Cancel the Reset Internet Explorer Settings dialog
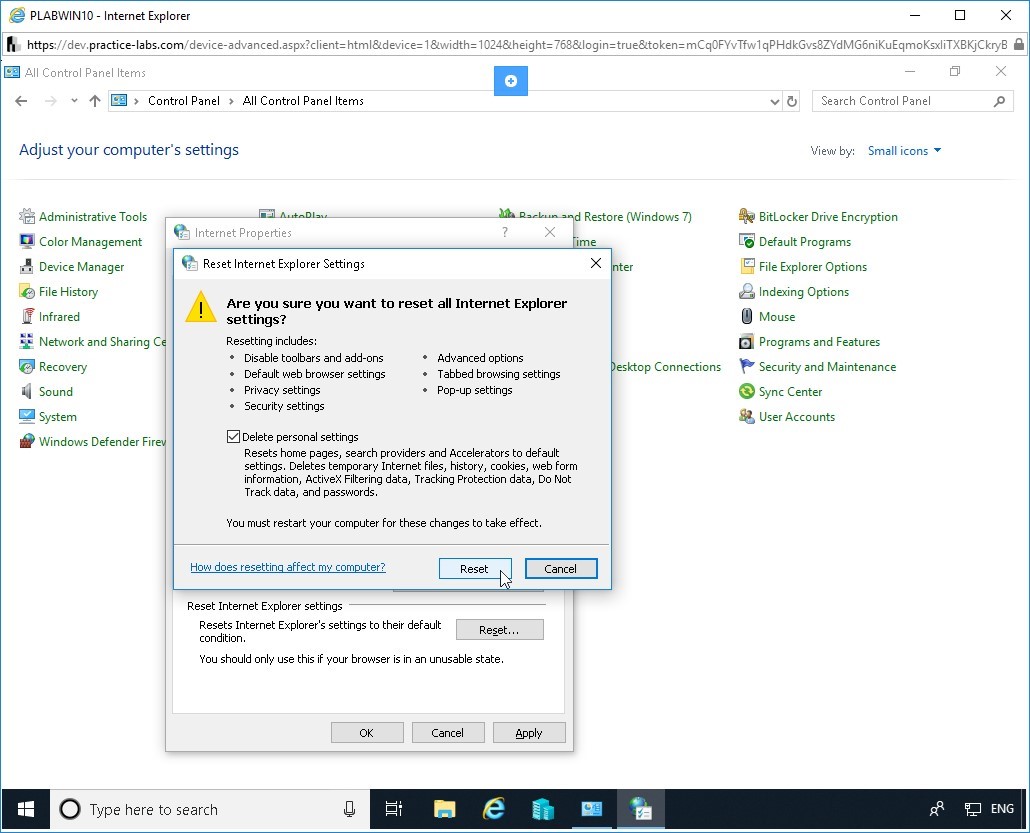Screen dimensions: 1030x833 pyautogui.click(x=561, y=568)
